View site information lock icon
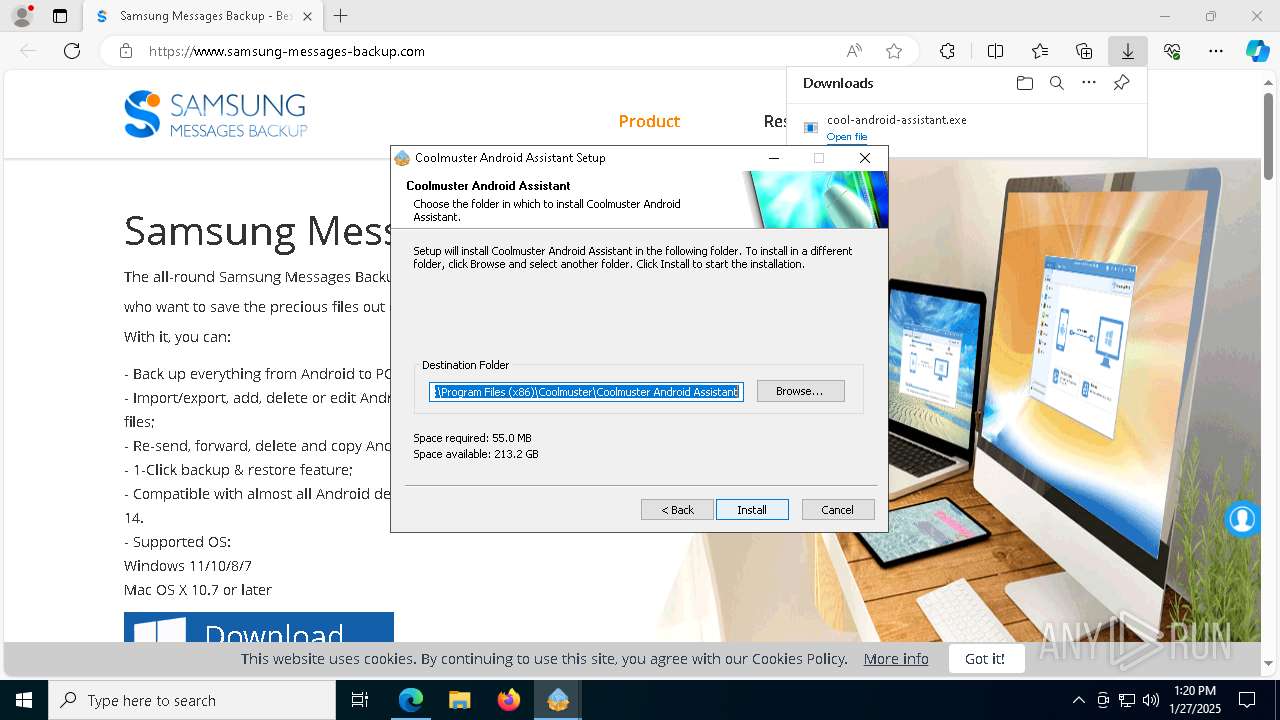The image size is (1280, 720). tap(126, 51)
